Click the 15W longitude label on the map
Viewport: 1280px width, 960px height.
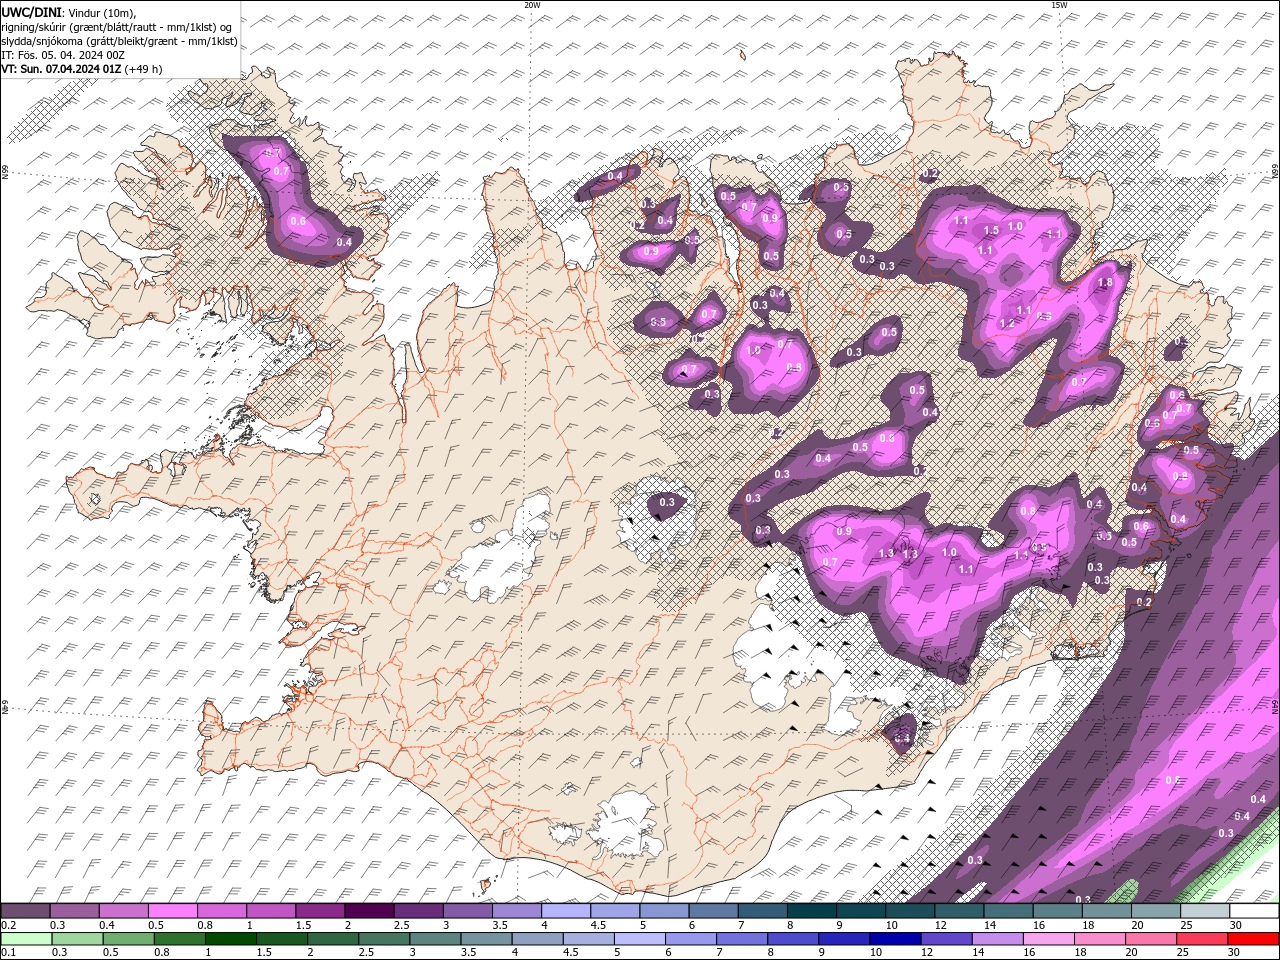(1058, 5)
